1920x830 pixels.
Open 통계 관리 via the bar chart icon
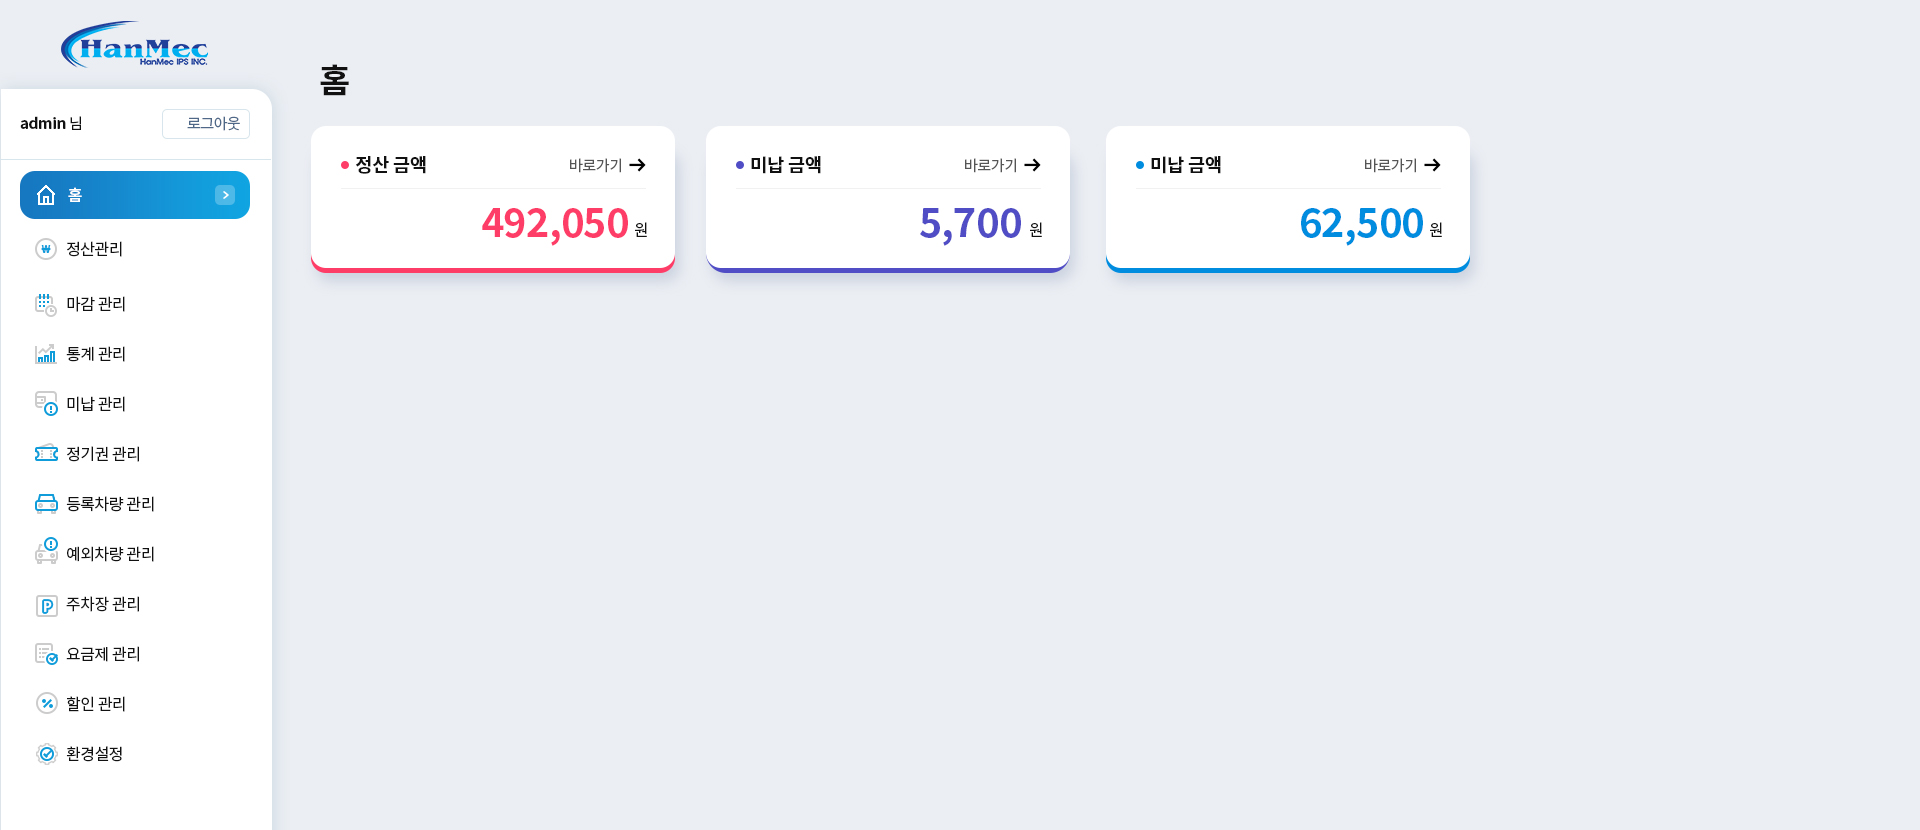coord(47,354)
